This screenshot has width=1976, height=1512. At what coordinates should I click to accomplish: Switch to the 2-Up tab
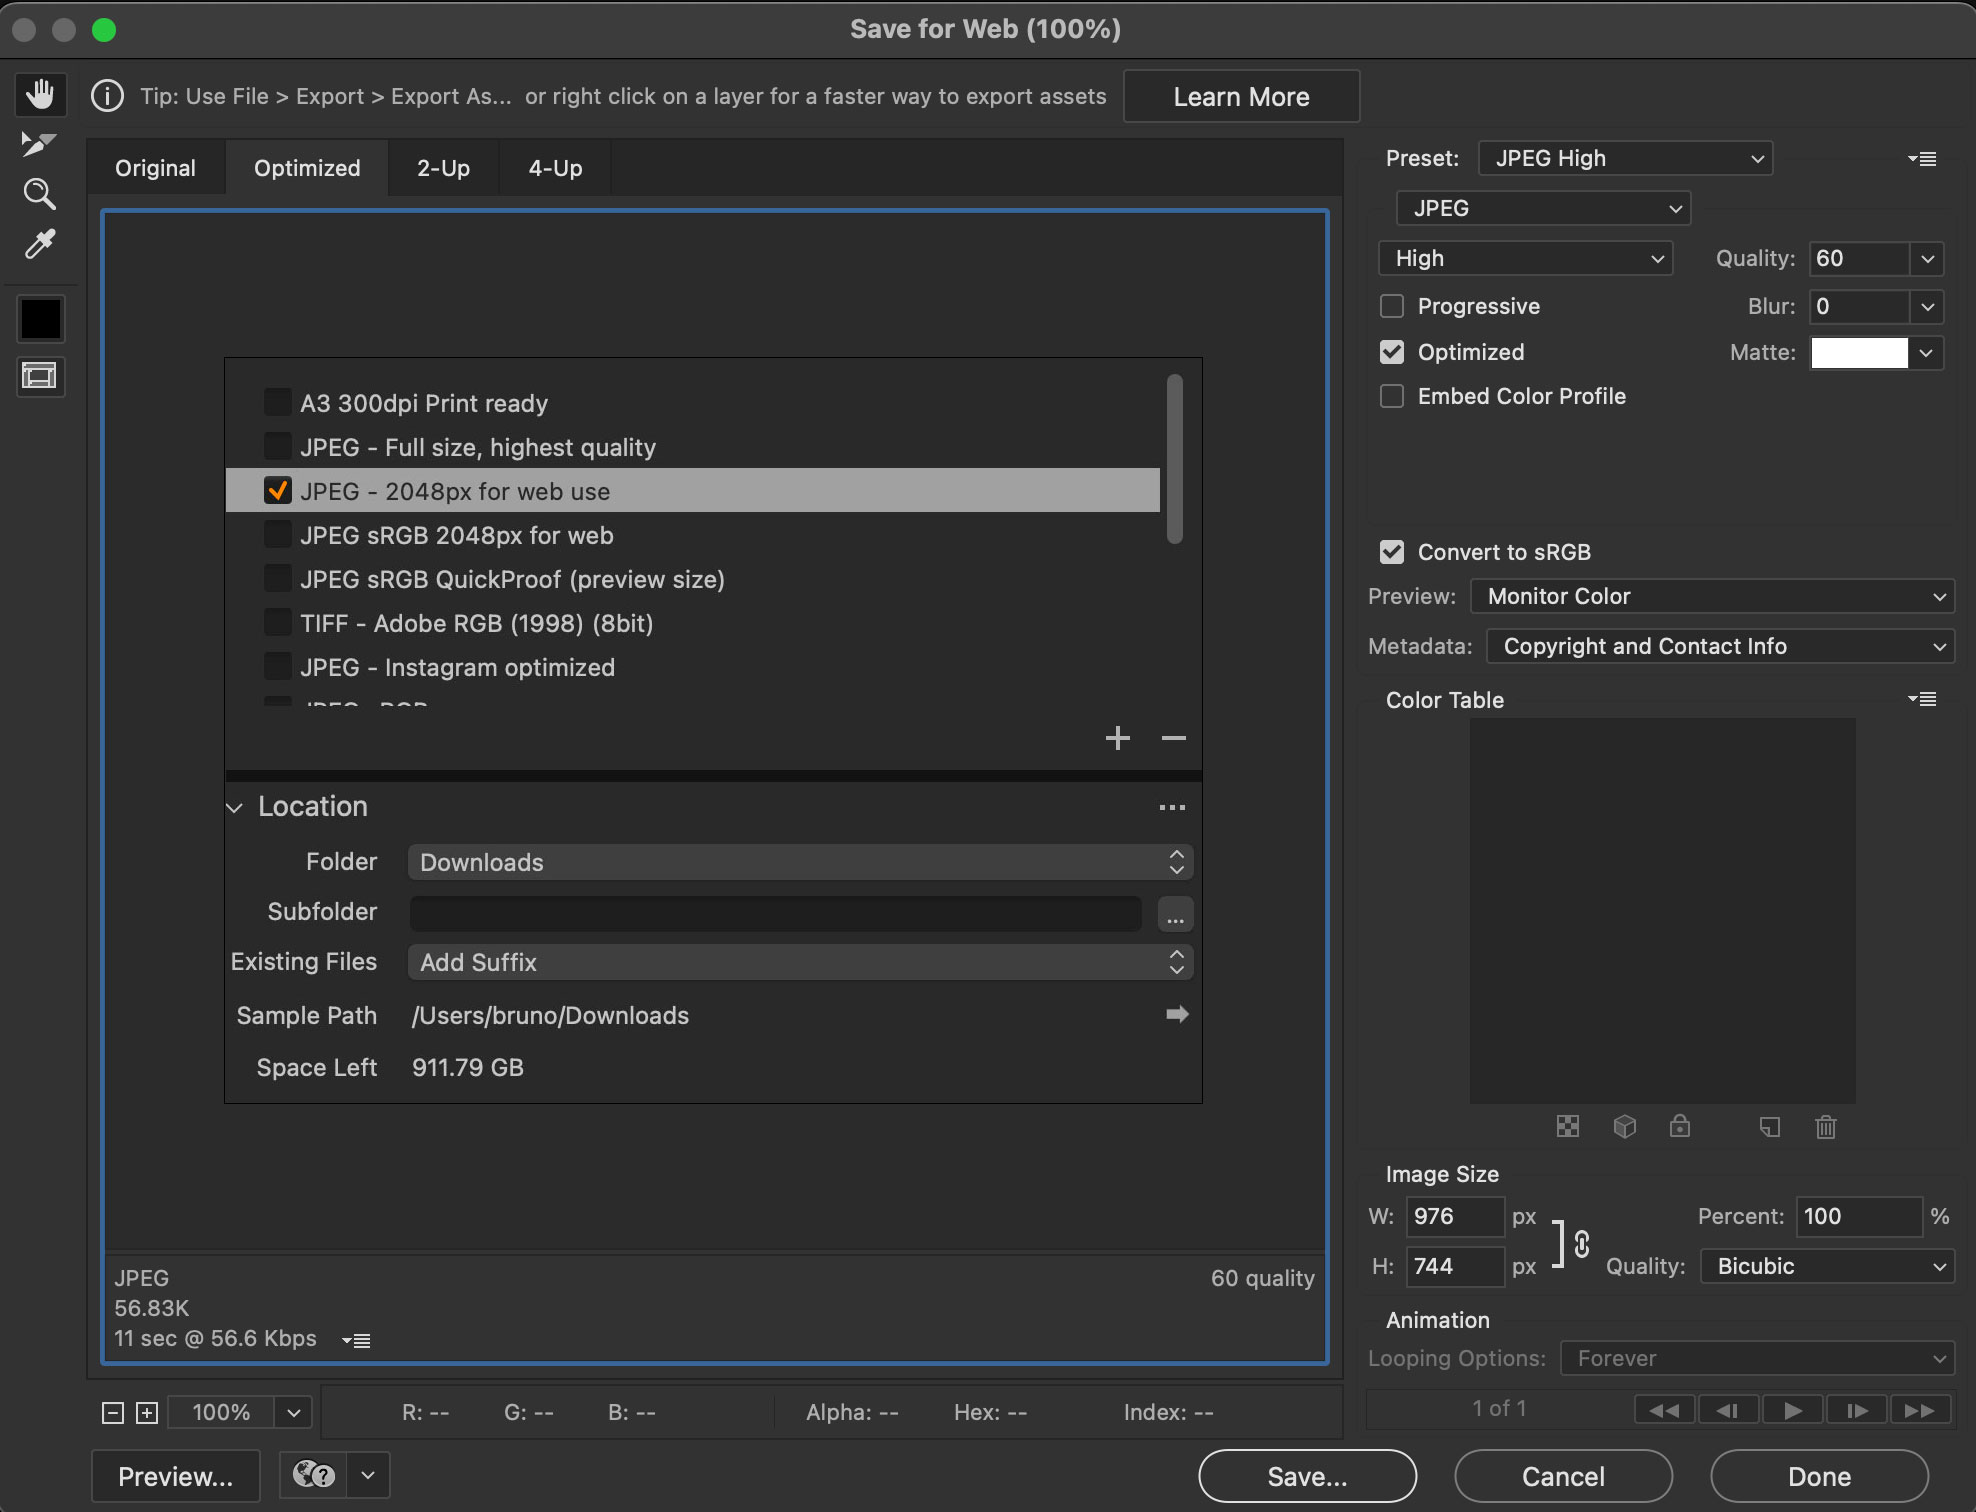click(443, 168)
